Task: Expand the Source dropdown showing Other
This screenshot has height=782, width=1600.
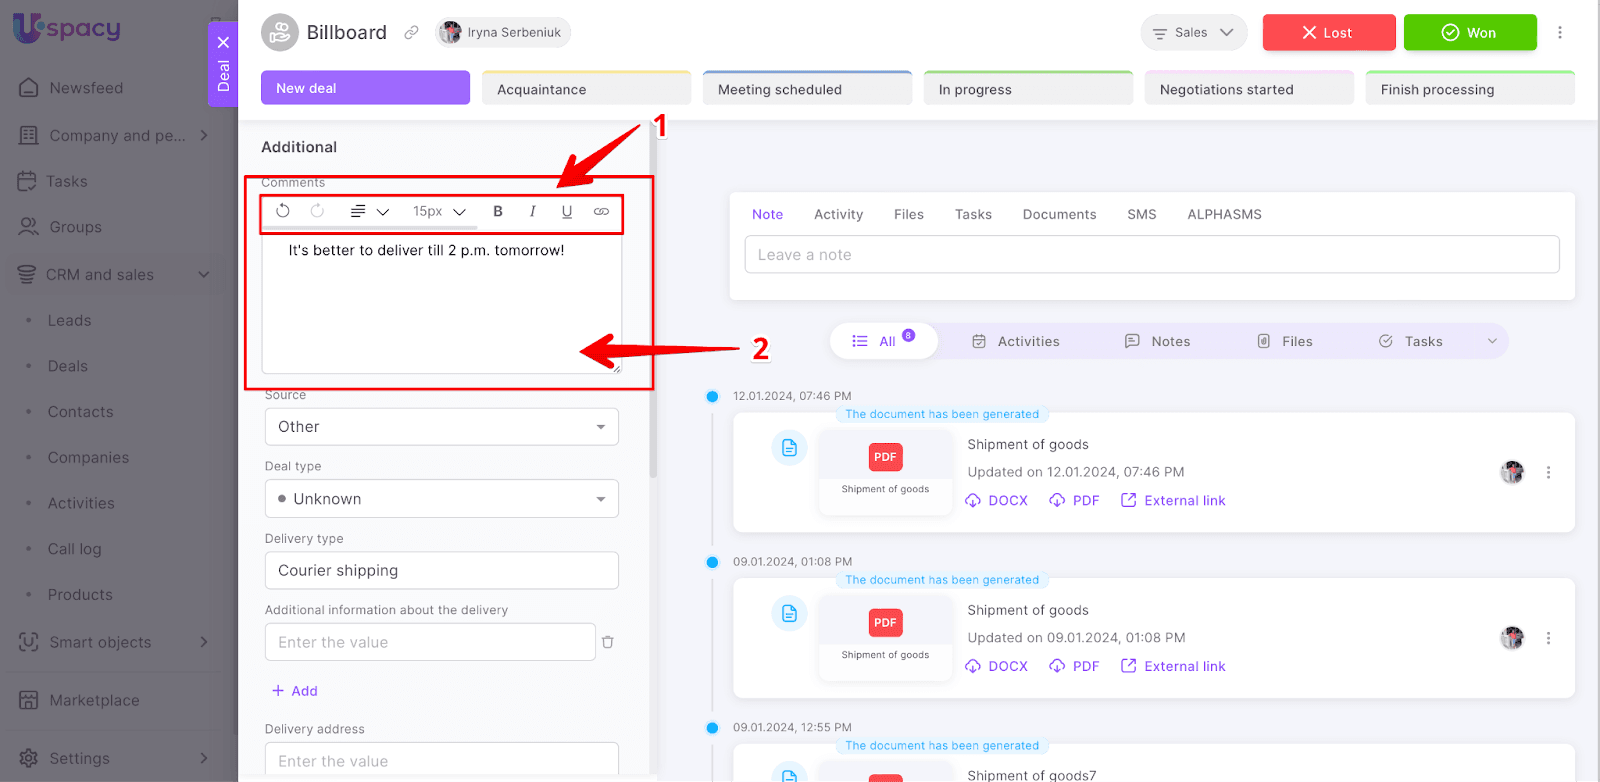Action: click(441, 427)
